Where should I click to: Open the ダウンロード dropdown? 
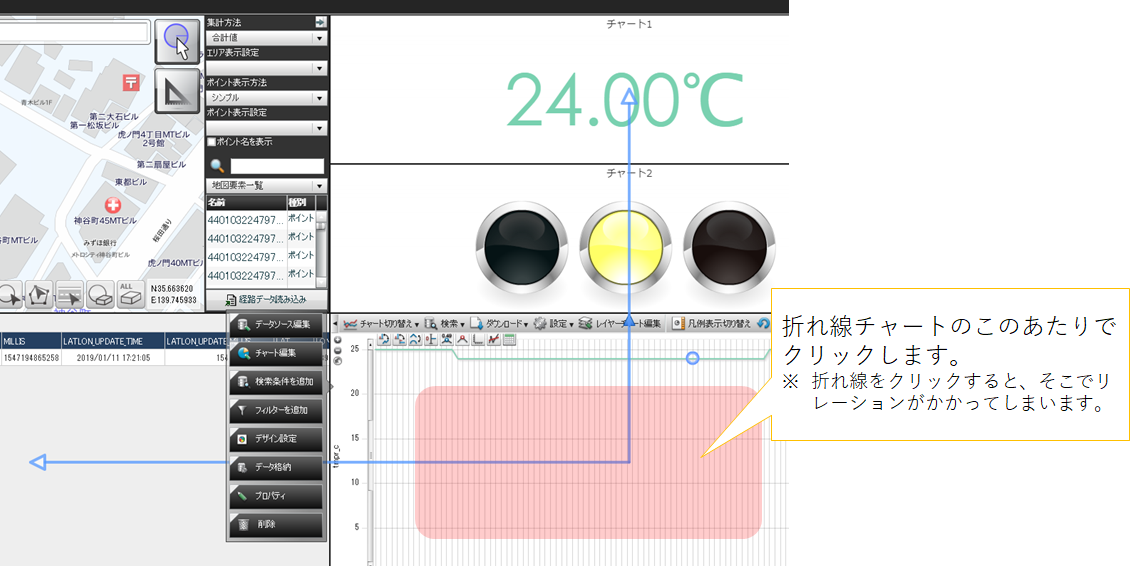[x=500, y=323]
